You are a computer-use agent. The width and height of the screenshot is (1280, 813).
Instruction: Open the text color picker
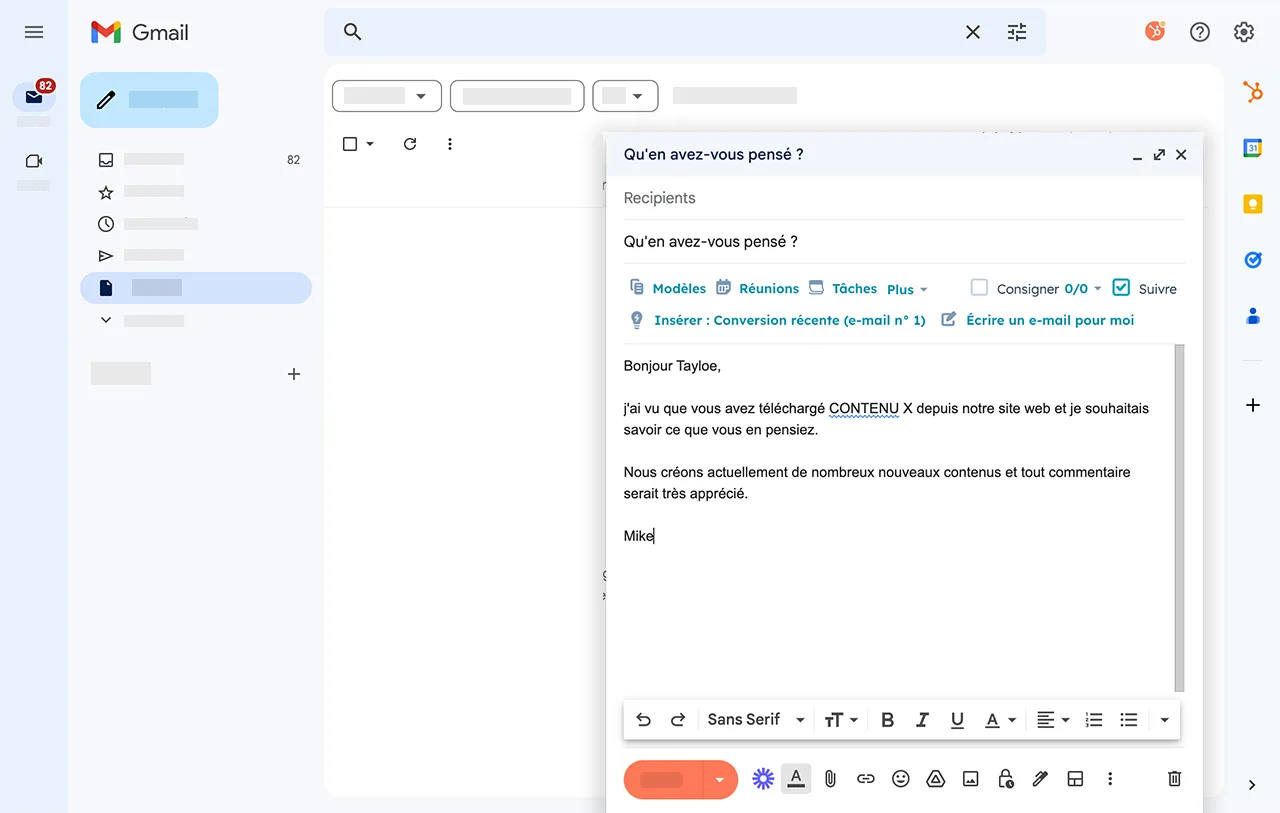click(x=999, y=720)
